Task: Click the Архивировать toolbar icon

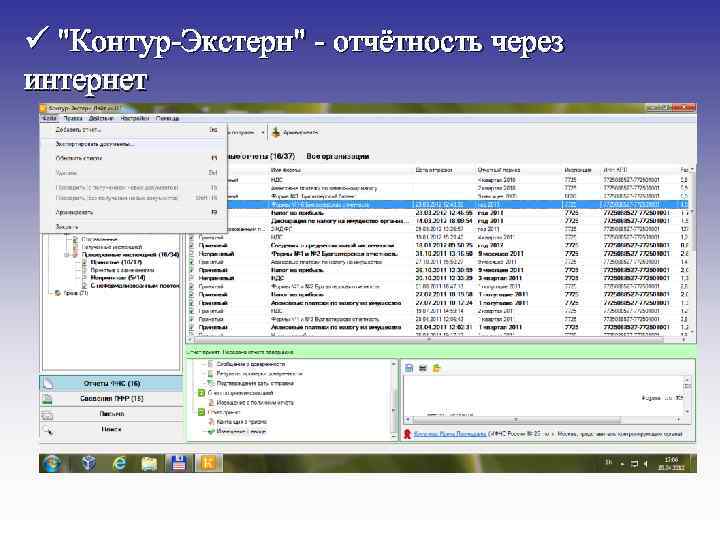Action: point(276,132)
